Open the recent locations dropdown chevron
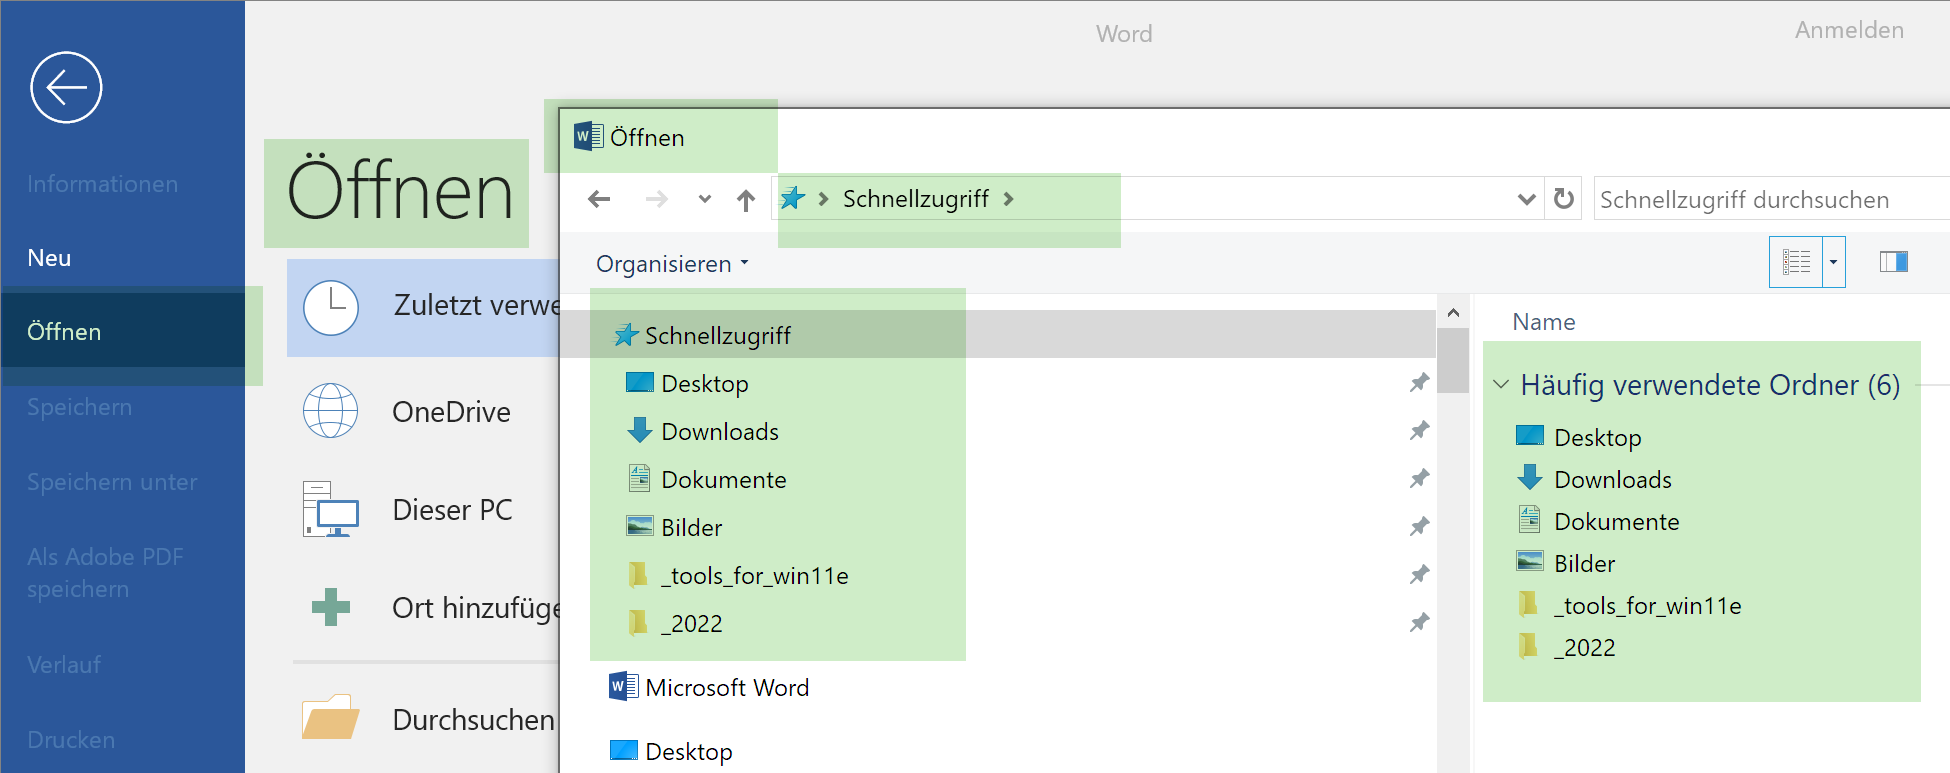This screenshot has width=1950, height=773. pyautogui.click(x=705, y=199)
